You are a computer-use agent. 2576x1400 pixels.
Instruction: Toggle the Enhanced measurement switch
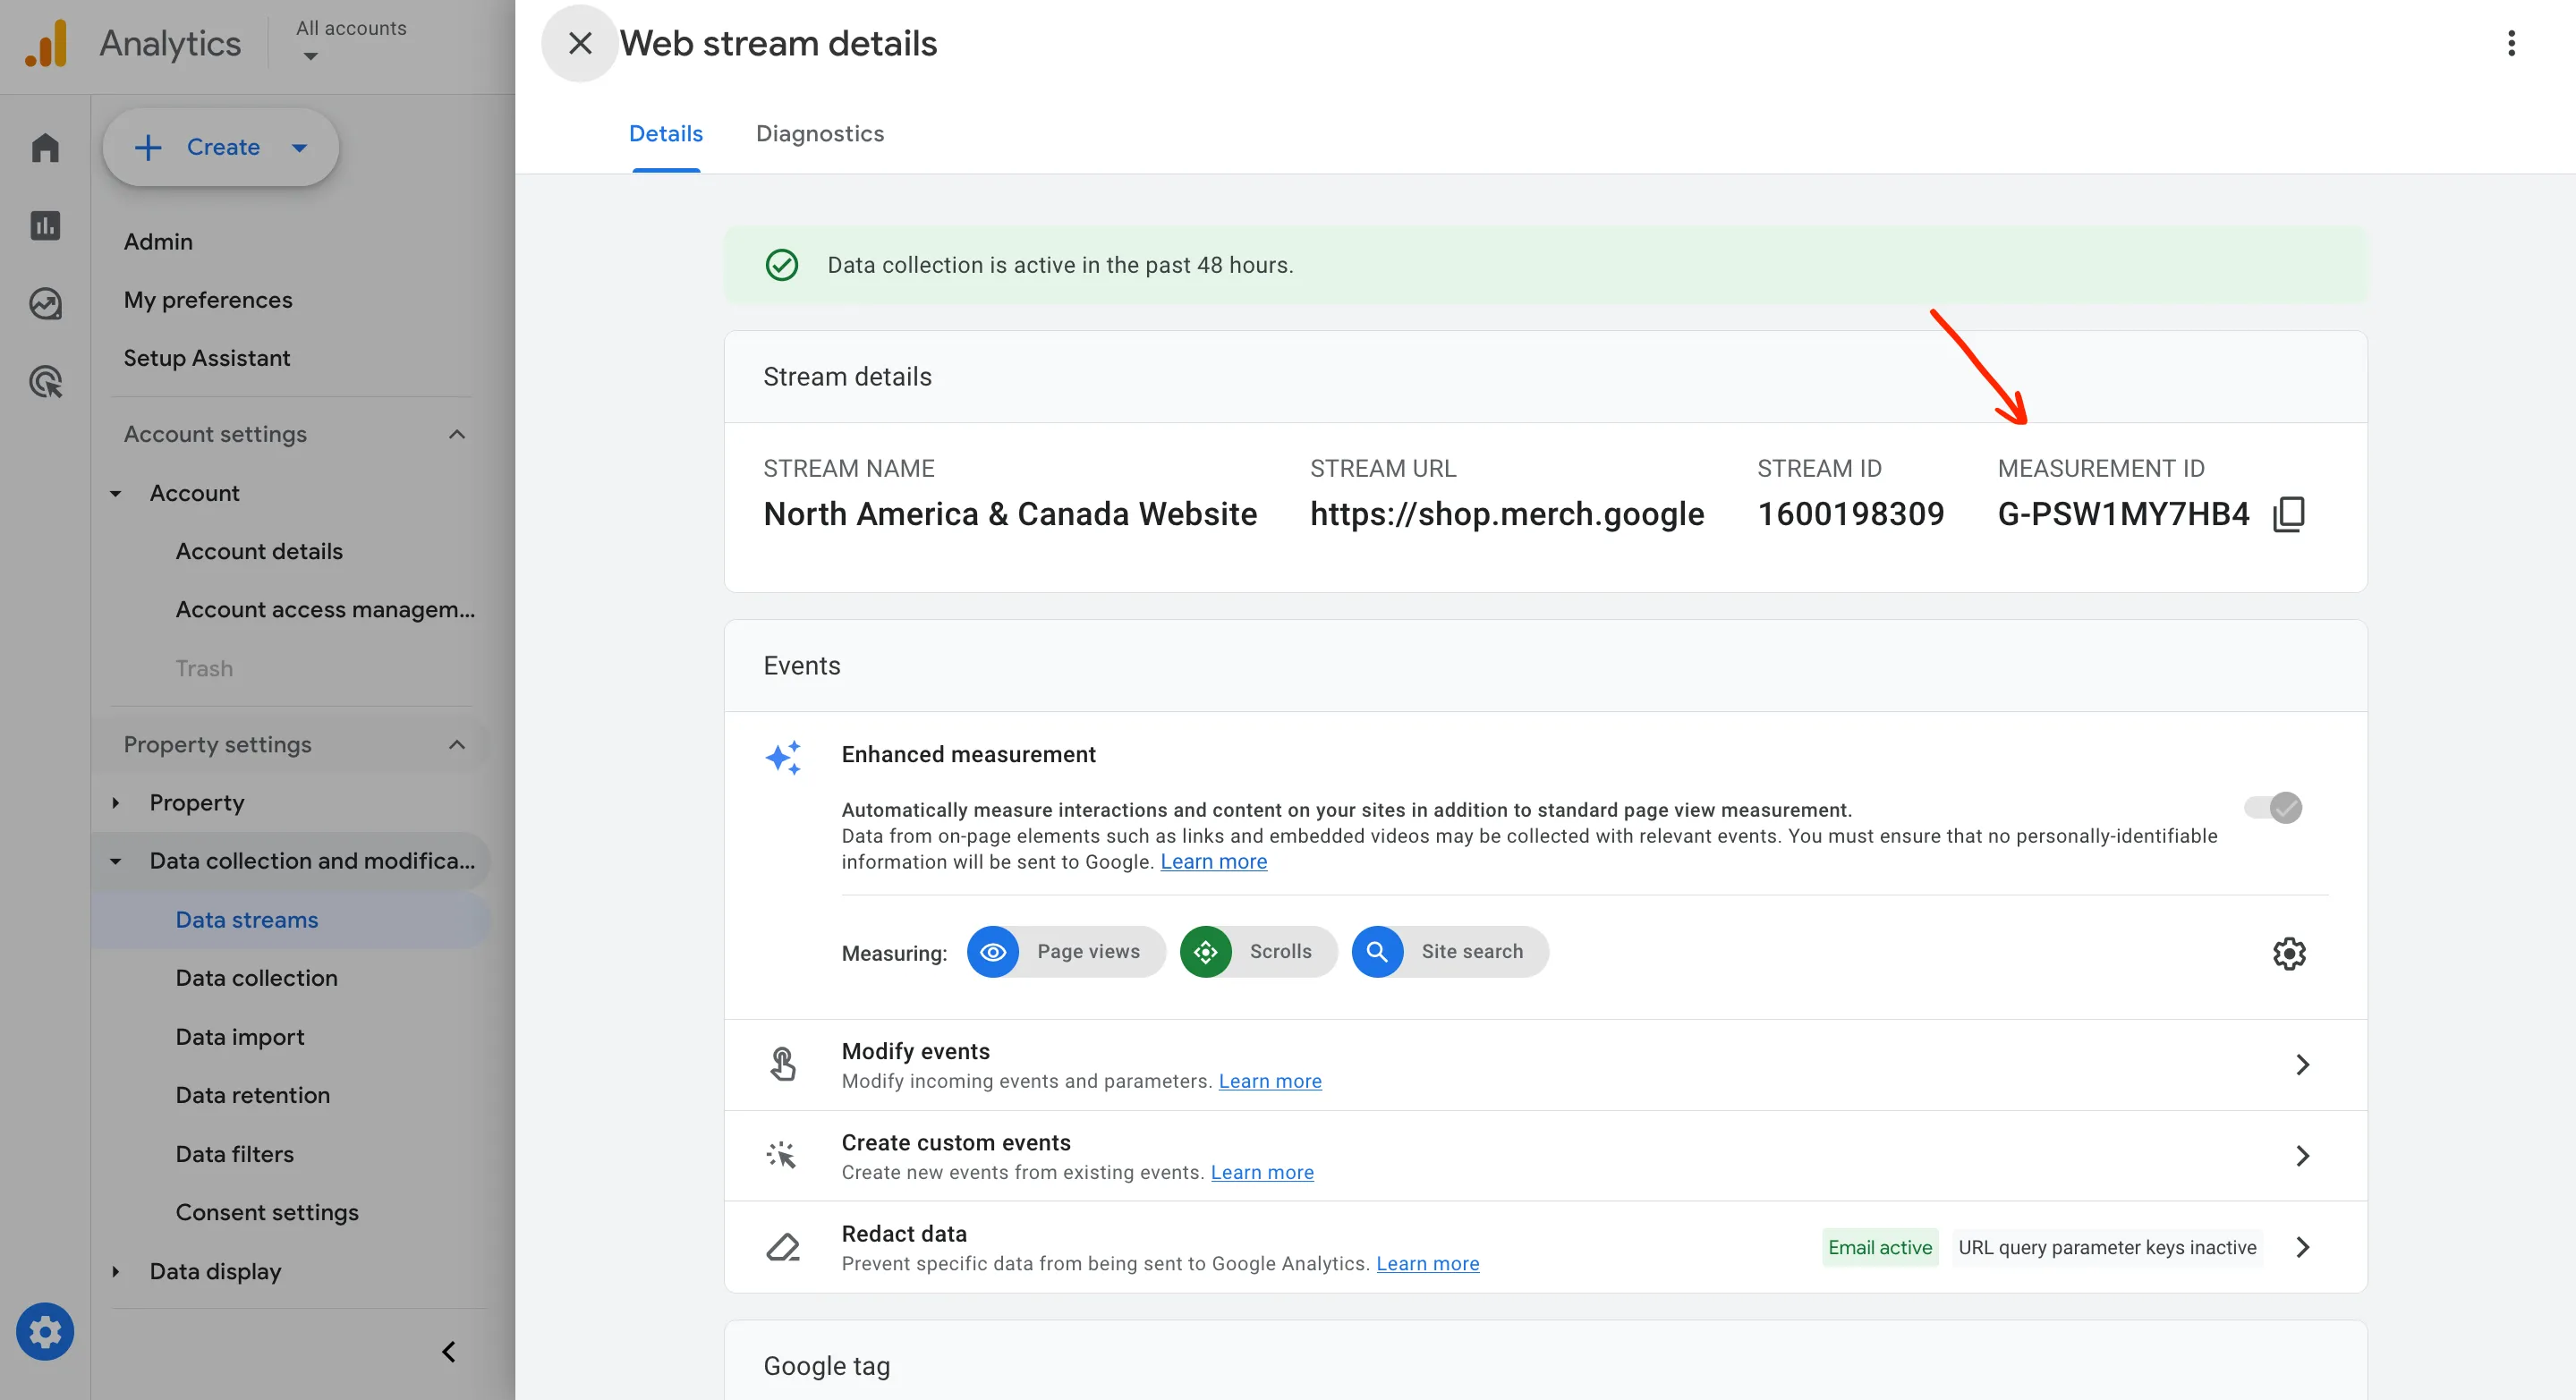[x=2272, y=807]
